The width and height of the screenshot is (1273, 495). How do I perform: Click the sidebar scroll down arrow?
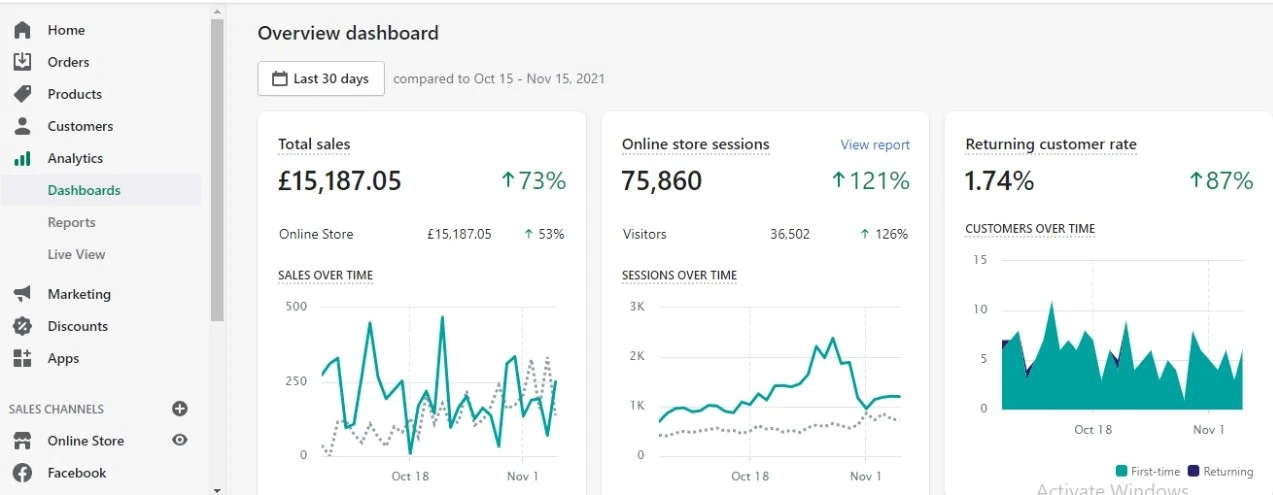coord(217,489)
